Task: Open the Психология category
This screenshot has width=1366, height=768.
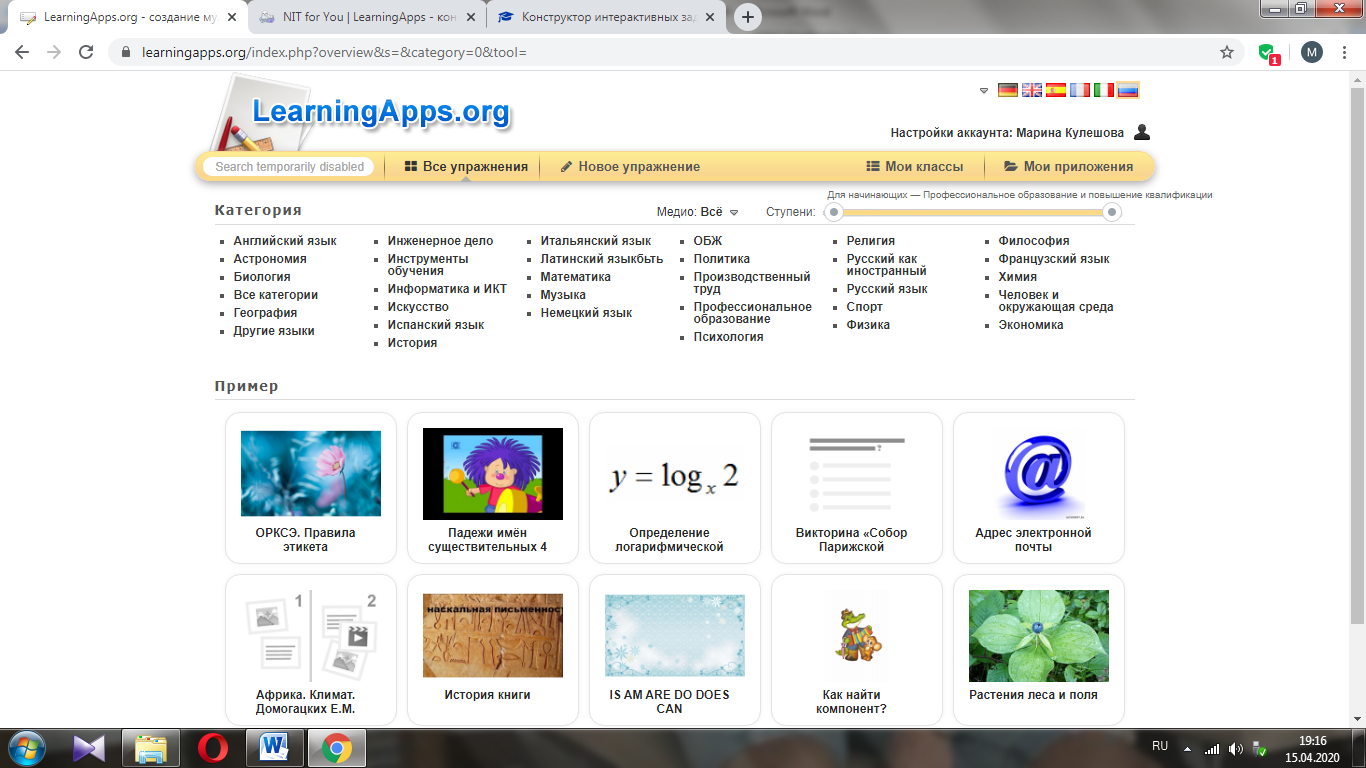Action: click(x=729, y=337)
